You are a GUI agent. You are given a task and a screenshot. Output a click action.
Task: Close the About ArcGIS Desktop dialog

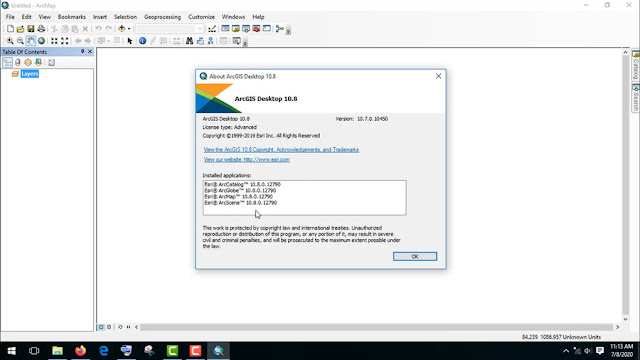pyautogui.click(x=438, y=76)
